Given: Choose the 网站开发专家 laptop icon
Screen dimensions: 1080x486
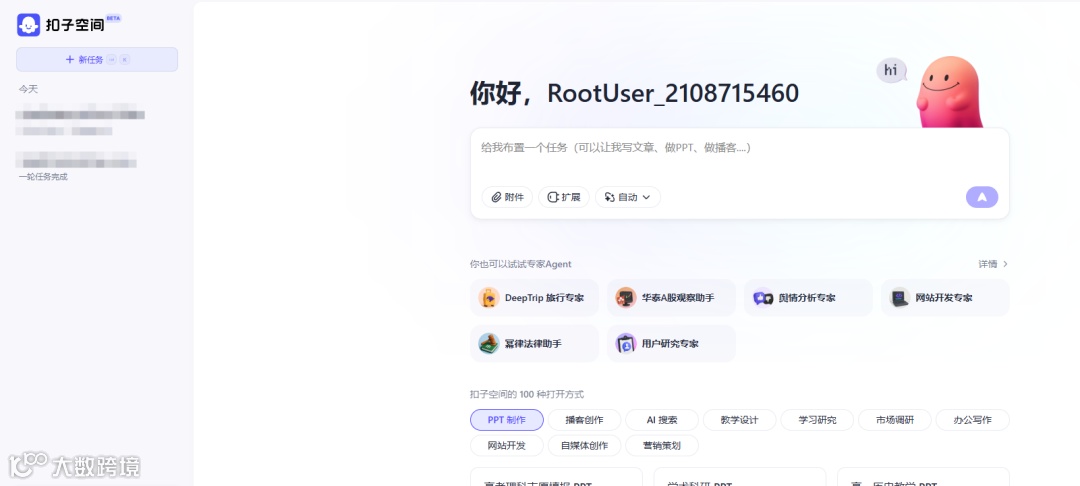Looking at the screenshot, I should [x=900, y=298].
